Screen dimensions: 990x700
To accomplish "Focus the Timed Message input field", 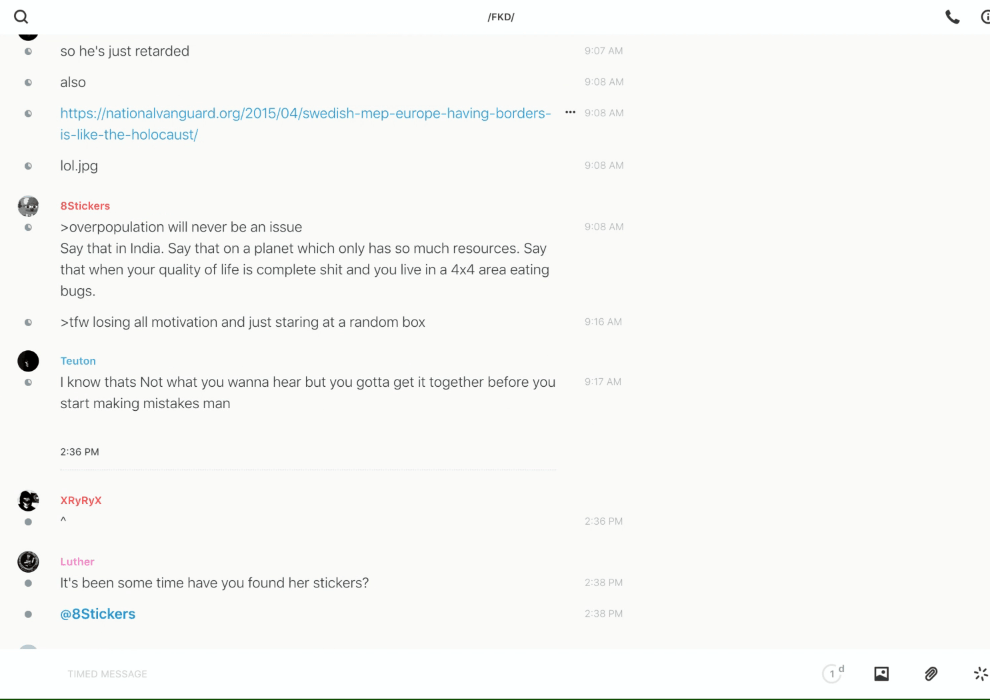I will pos(400,674).
